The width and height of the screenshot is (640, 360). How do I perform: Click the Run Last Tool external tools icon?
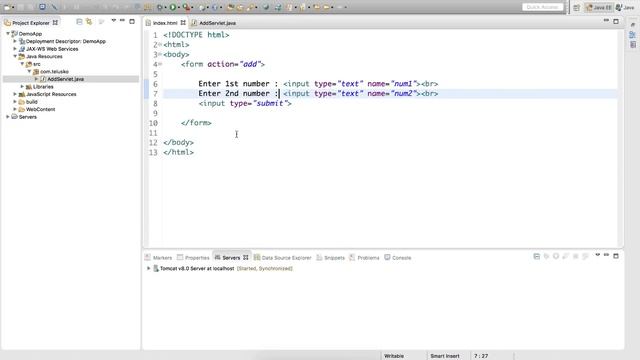click(187, 7)
